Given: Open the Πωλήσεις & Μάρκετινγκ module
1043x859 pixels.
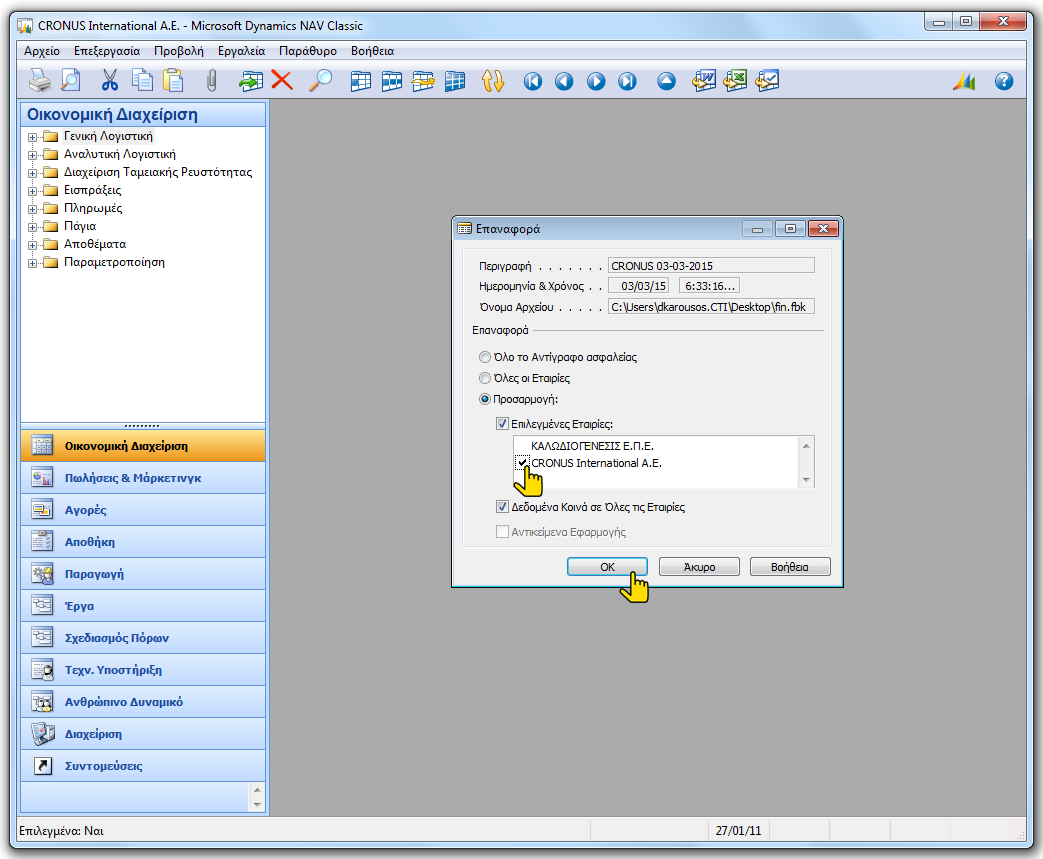Looking at the screenshot, I should coord(143,478).
